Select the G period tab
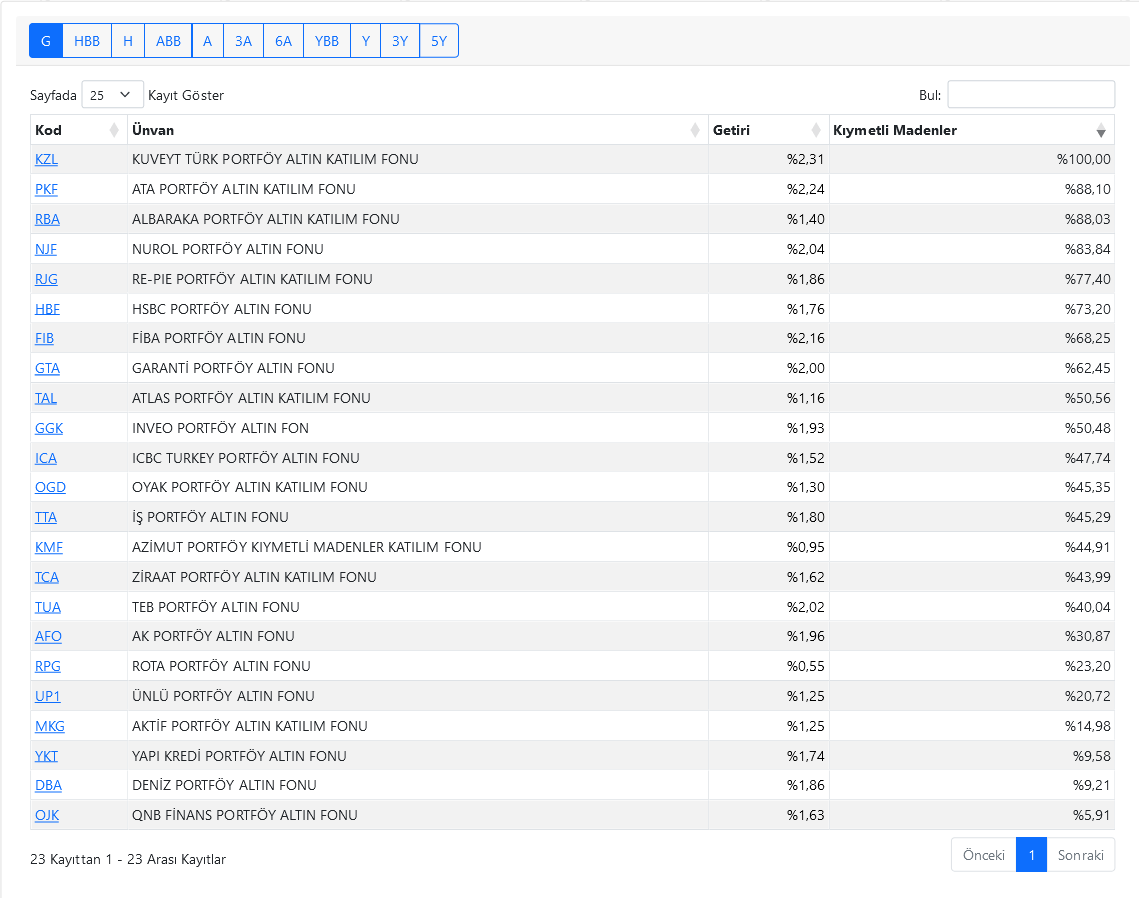1139x898 pixels. coord(46,41)
